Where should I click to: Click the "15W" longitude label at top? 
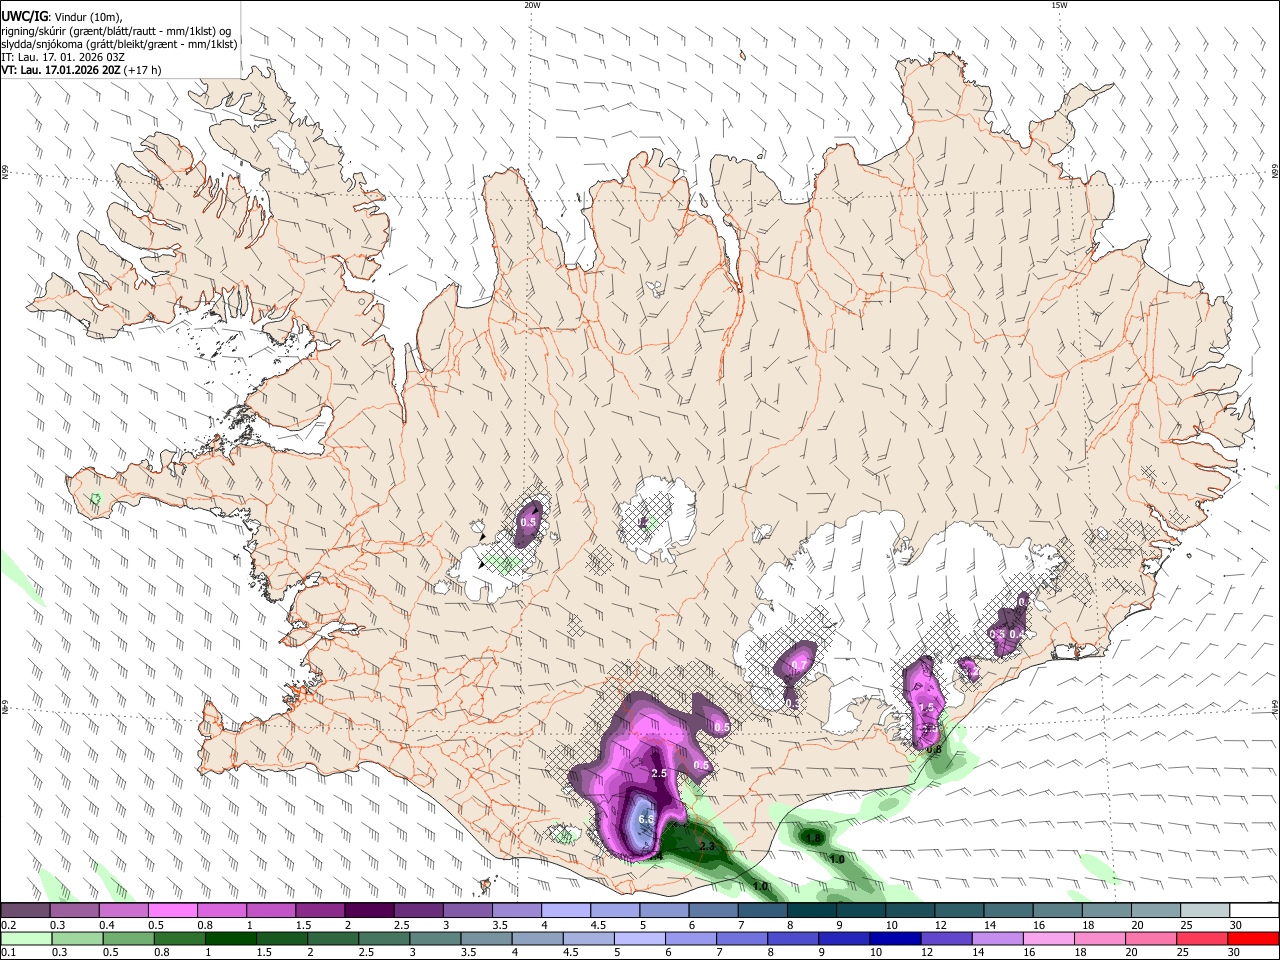(1059, 5)
